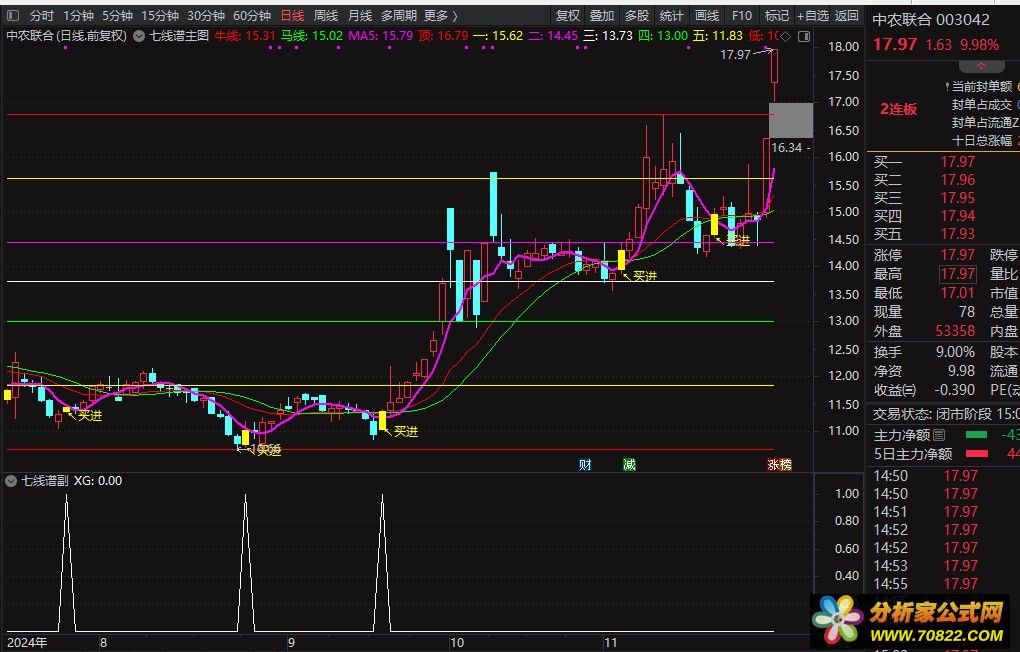
Task: Click the 2024年 label on time axis
Action: [27, 643]
